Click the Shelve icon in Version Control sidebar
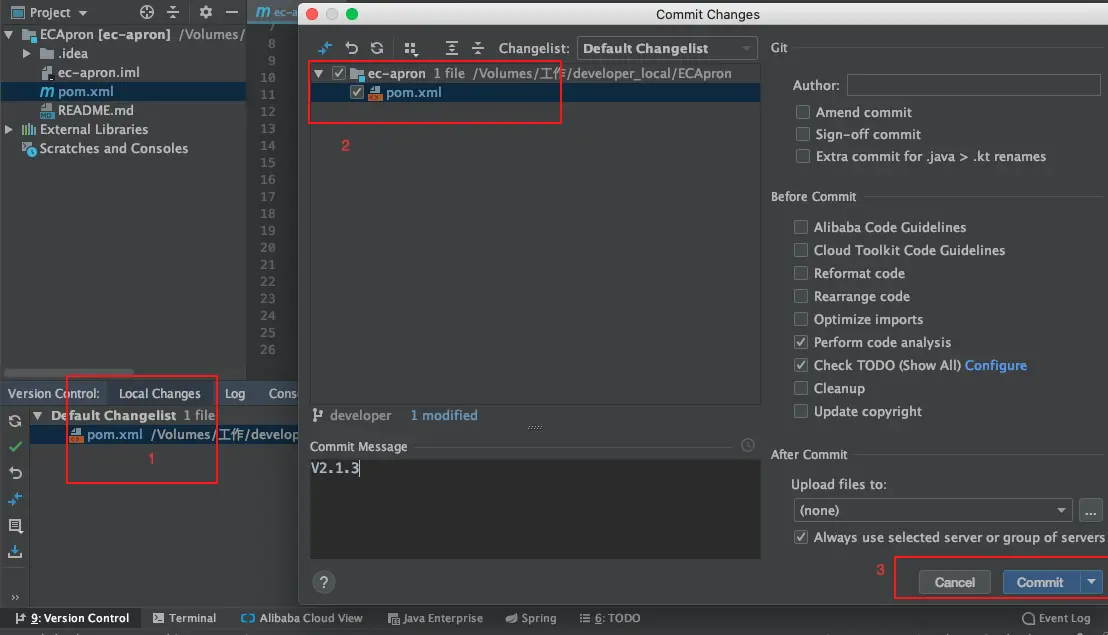This screenshot has width=1108, height=635. (15, 552)
